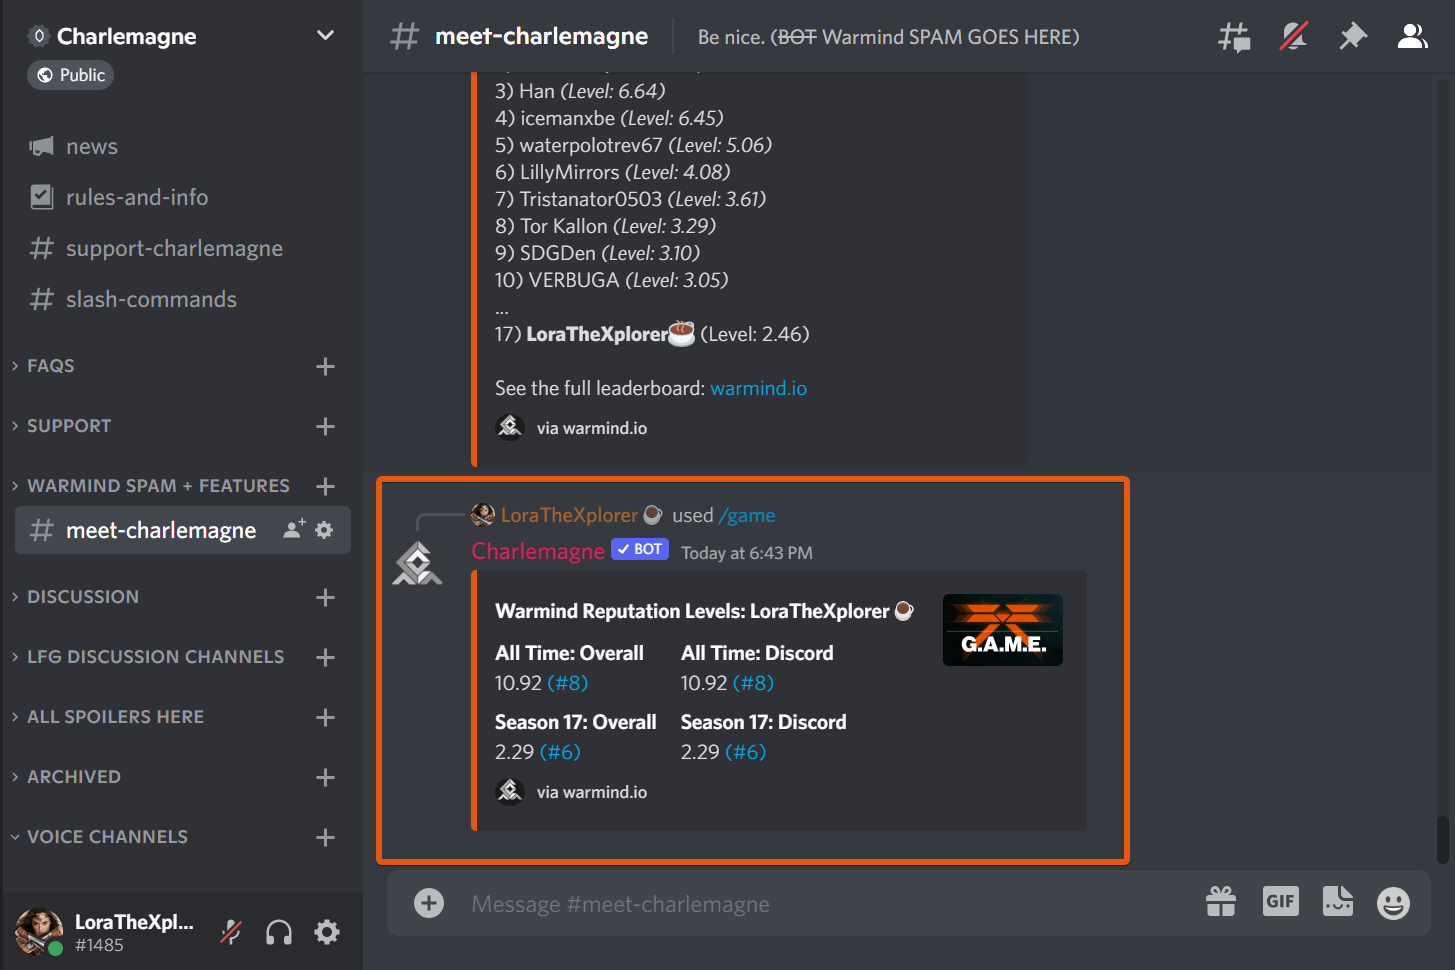The height and width of the screenshot is (970, 1455).
Task: Open the GIF picker
Action: (1281, 902)
